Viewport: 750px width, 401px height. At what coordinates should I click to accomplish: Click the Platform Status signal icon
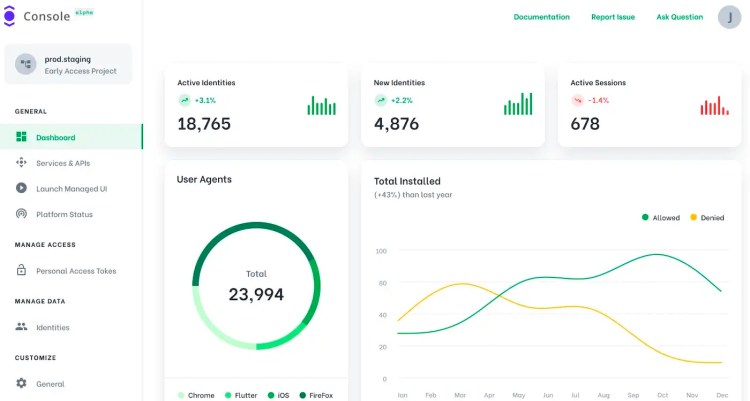pos(21,214)
